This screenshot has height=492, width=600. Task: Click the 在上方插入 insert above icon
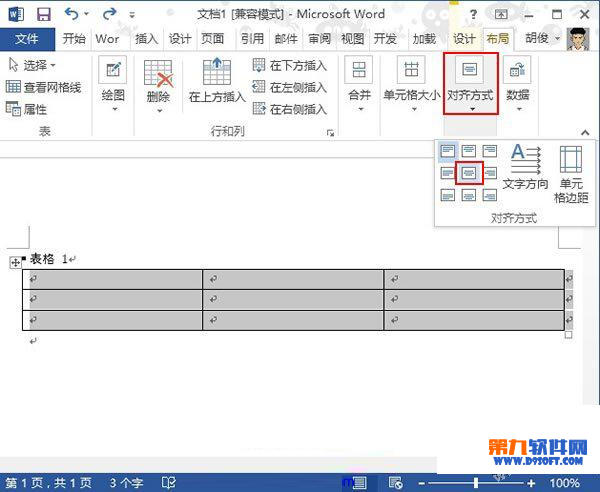(x=217, y=82)
